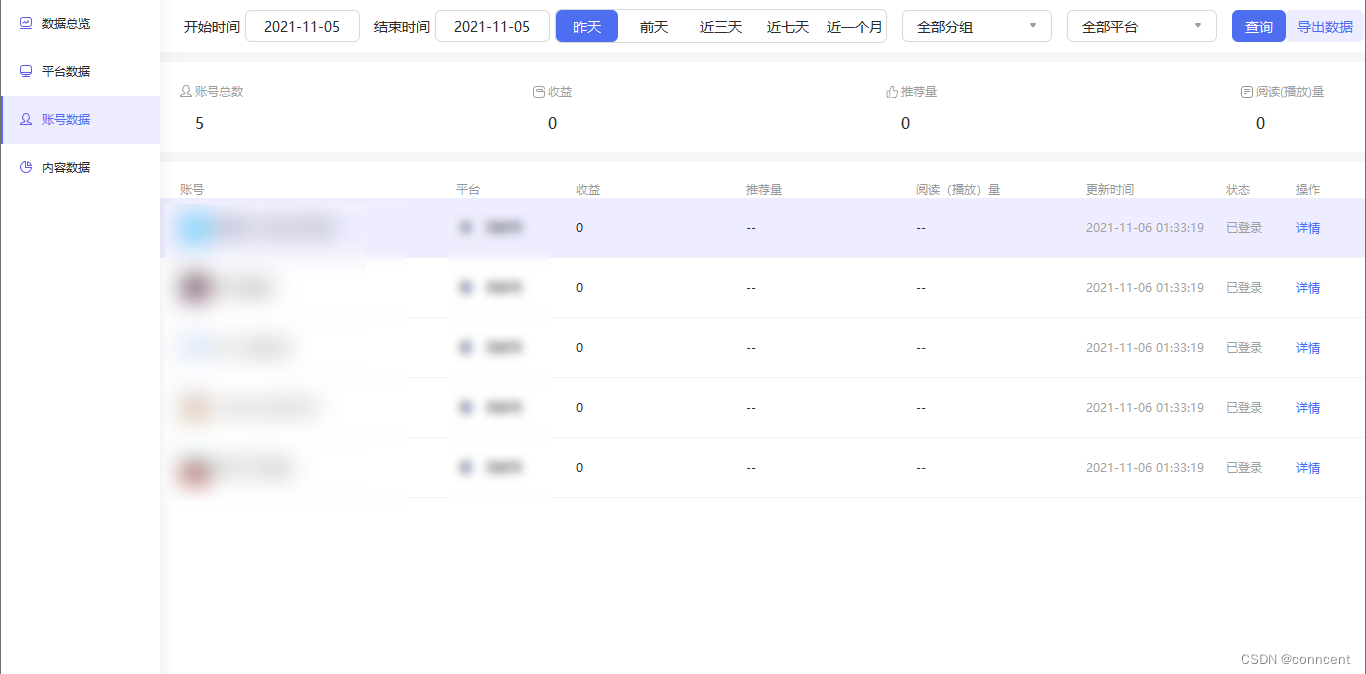Open 详情 for the second account row
This screenshot has width=1366, height=674.
pyautogui.click(x=1308, y=288)
